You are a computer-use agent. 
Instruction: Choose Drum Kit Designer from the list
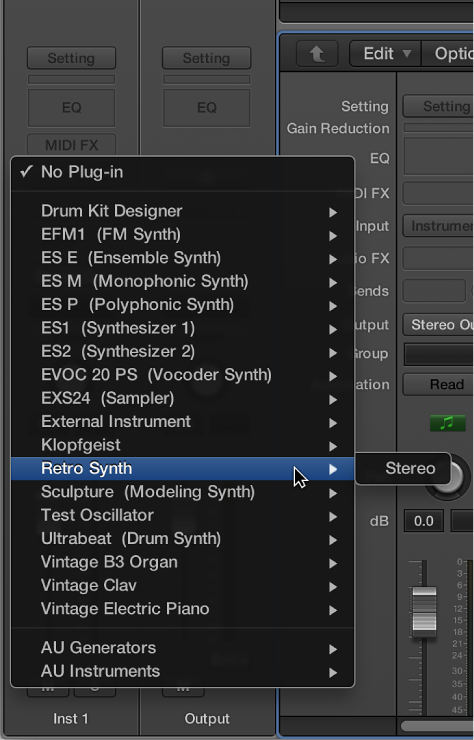183,211
